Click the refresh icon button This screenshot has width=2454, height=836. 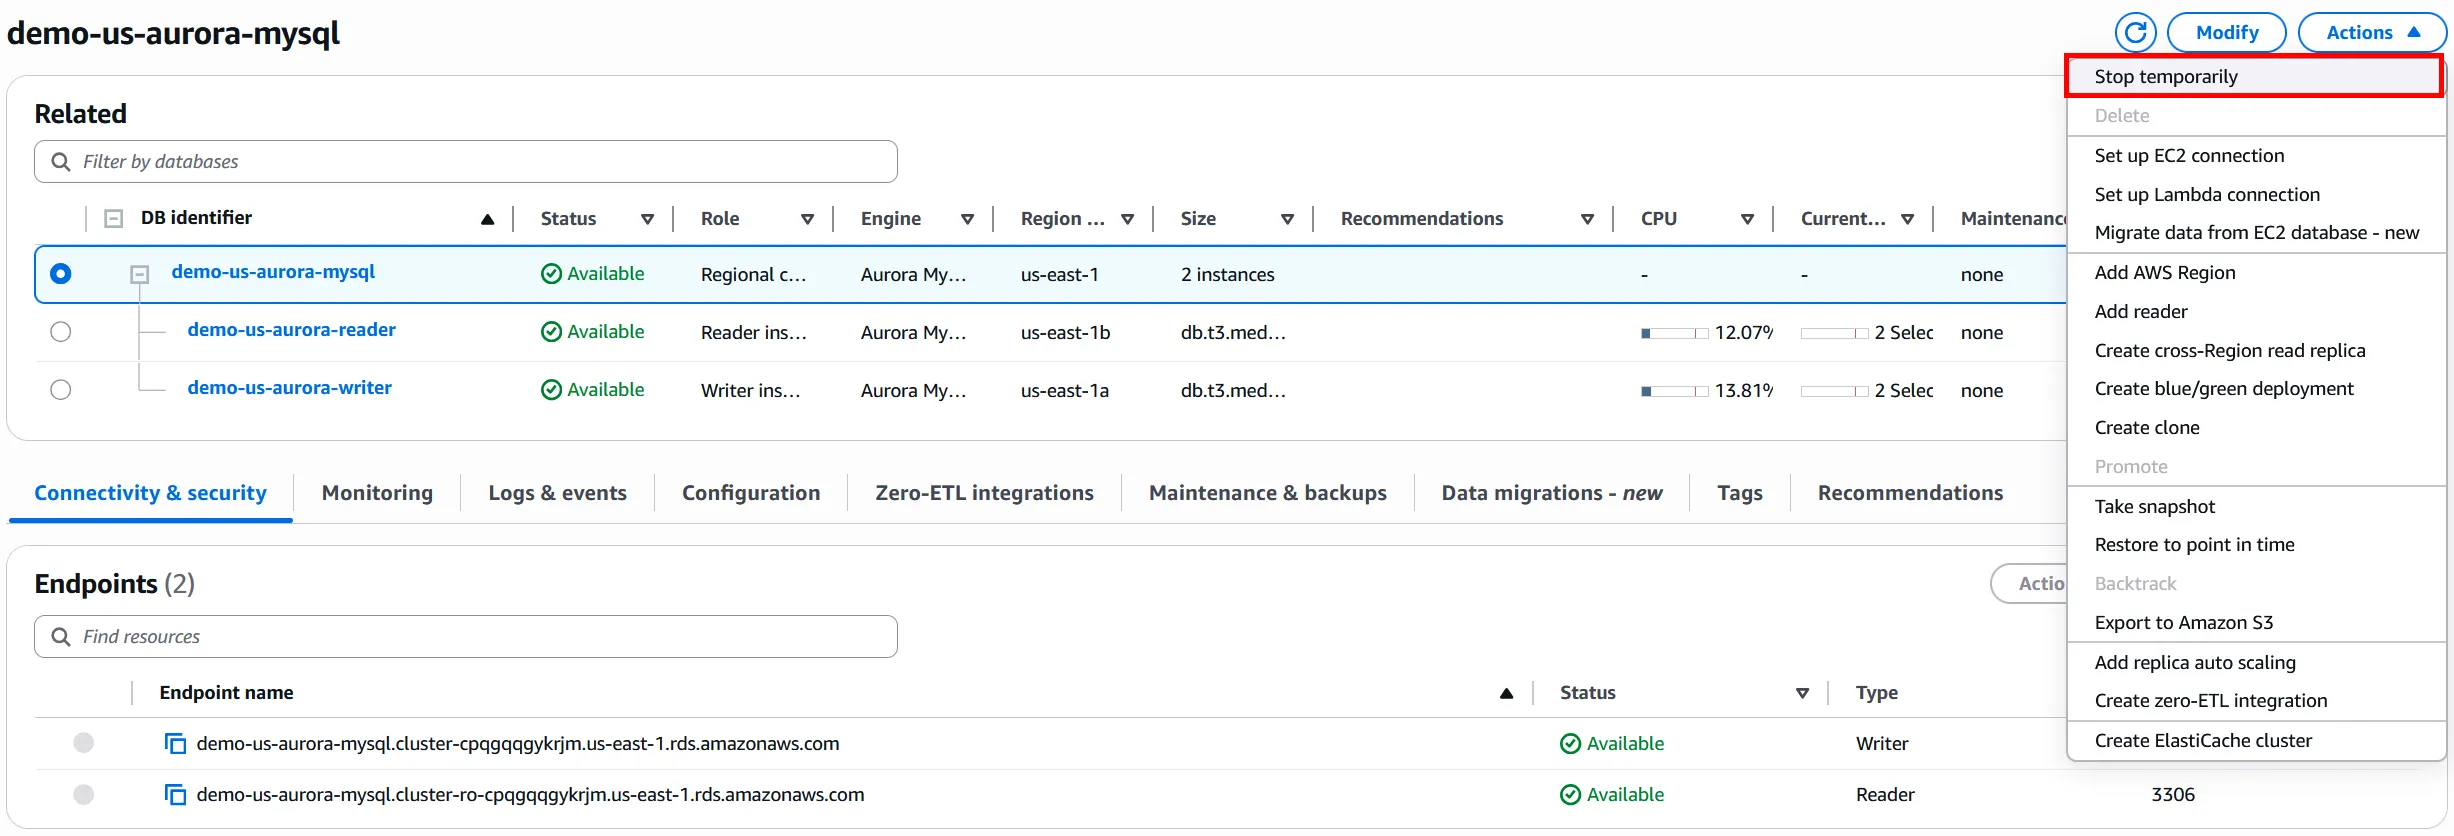[x=2135, y=33]
